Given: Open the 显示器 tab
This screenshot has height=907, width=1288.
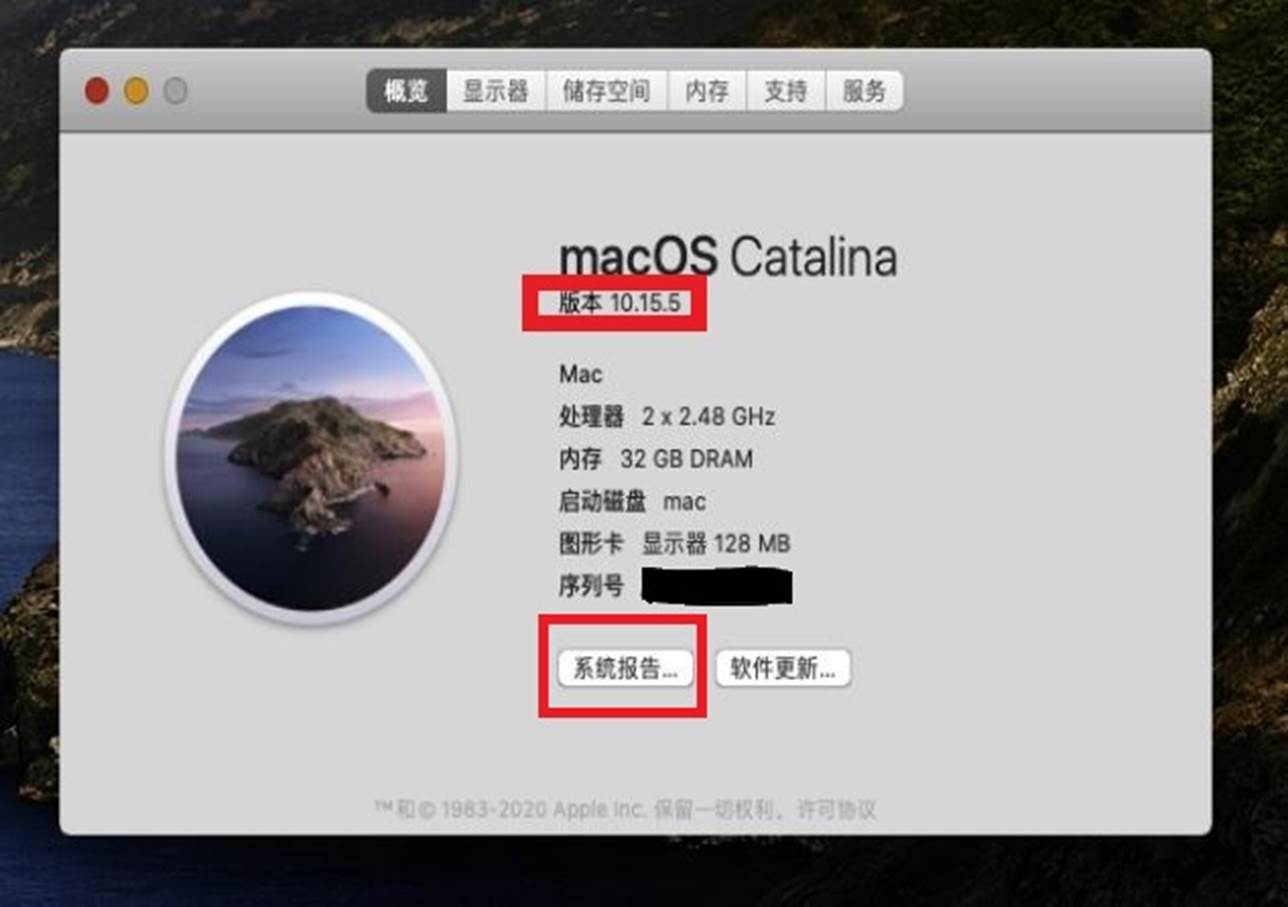Looking at the screenshot, I should [495, 91].
